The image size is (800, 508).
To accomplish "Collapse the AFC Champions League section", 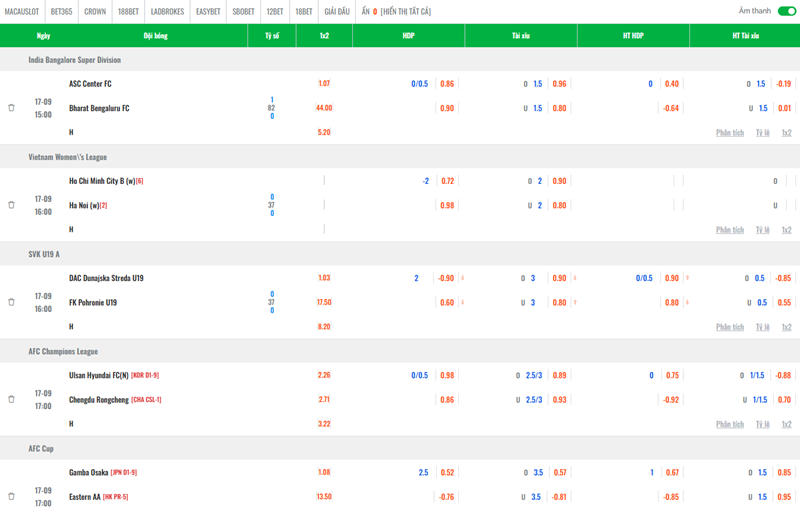I will pos(63,351).
